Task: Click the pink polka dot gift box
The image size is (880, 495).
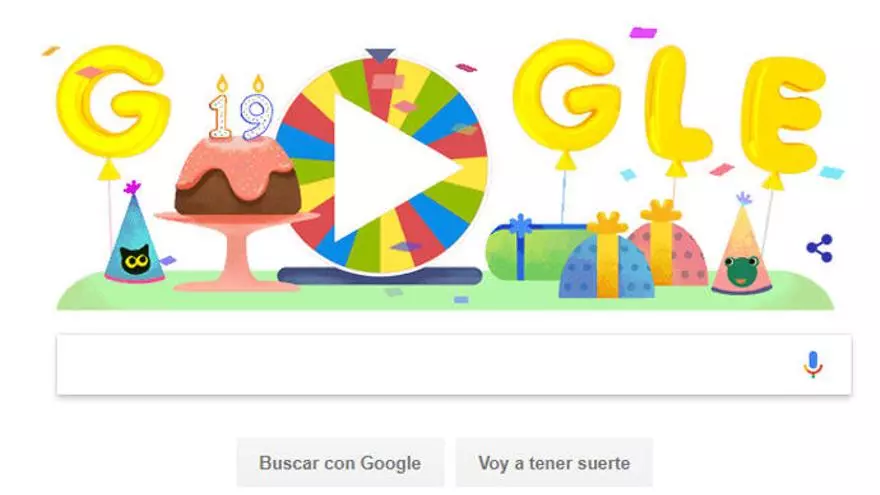Action: tap(668, 247)
